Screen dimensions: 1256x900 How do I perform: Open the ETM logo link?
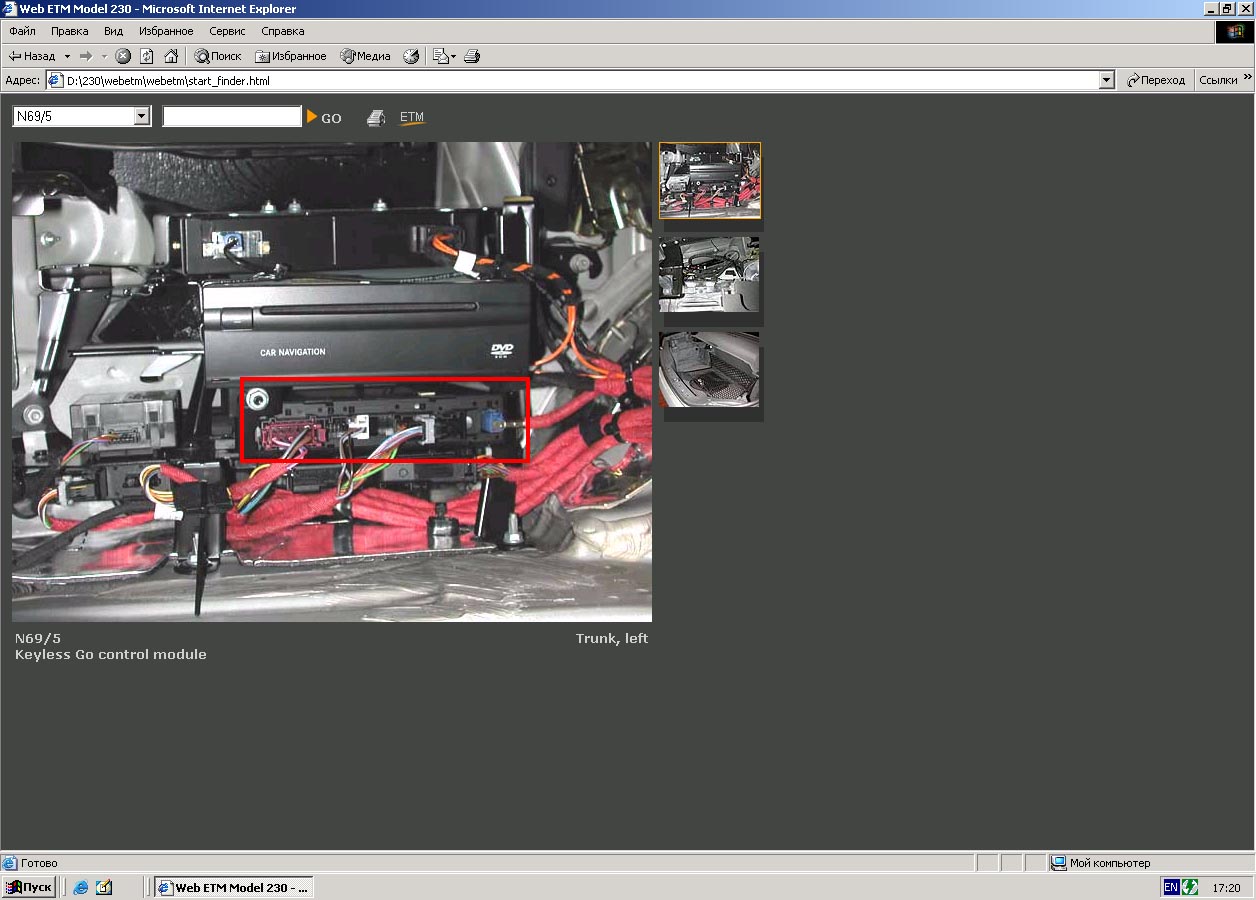(x=412, y=118)
